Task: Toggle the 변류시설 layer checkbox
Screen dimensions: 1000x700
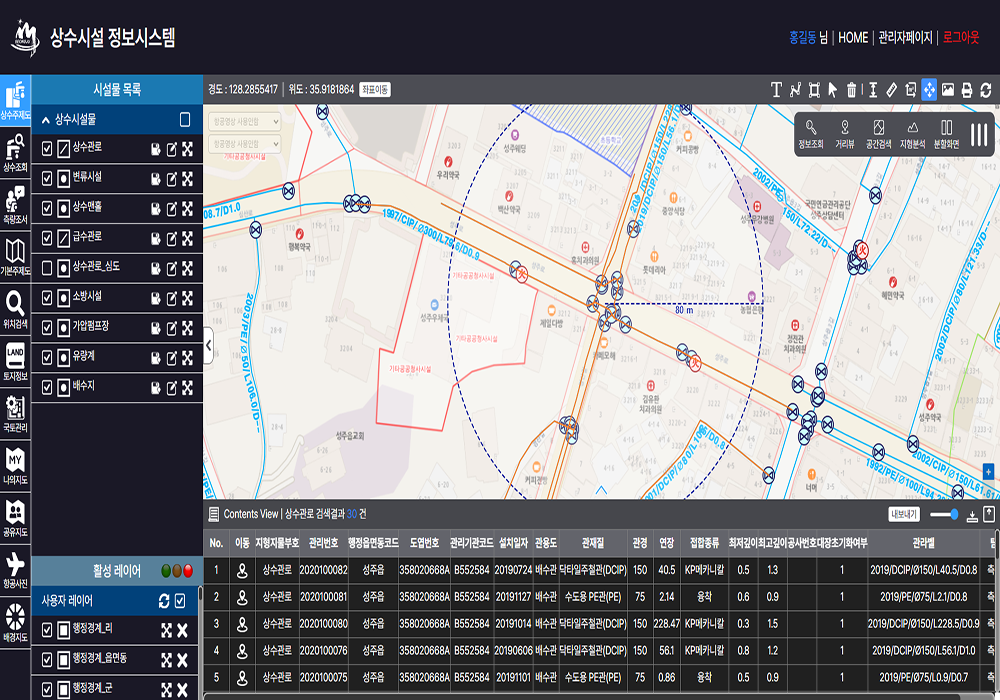Action: click(x=47, y=179)
